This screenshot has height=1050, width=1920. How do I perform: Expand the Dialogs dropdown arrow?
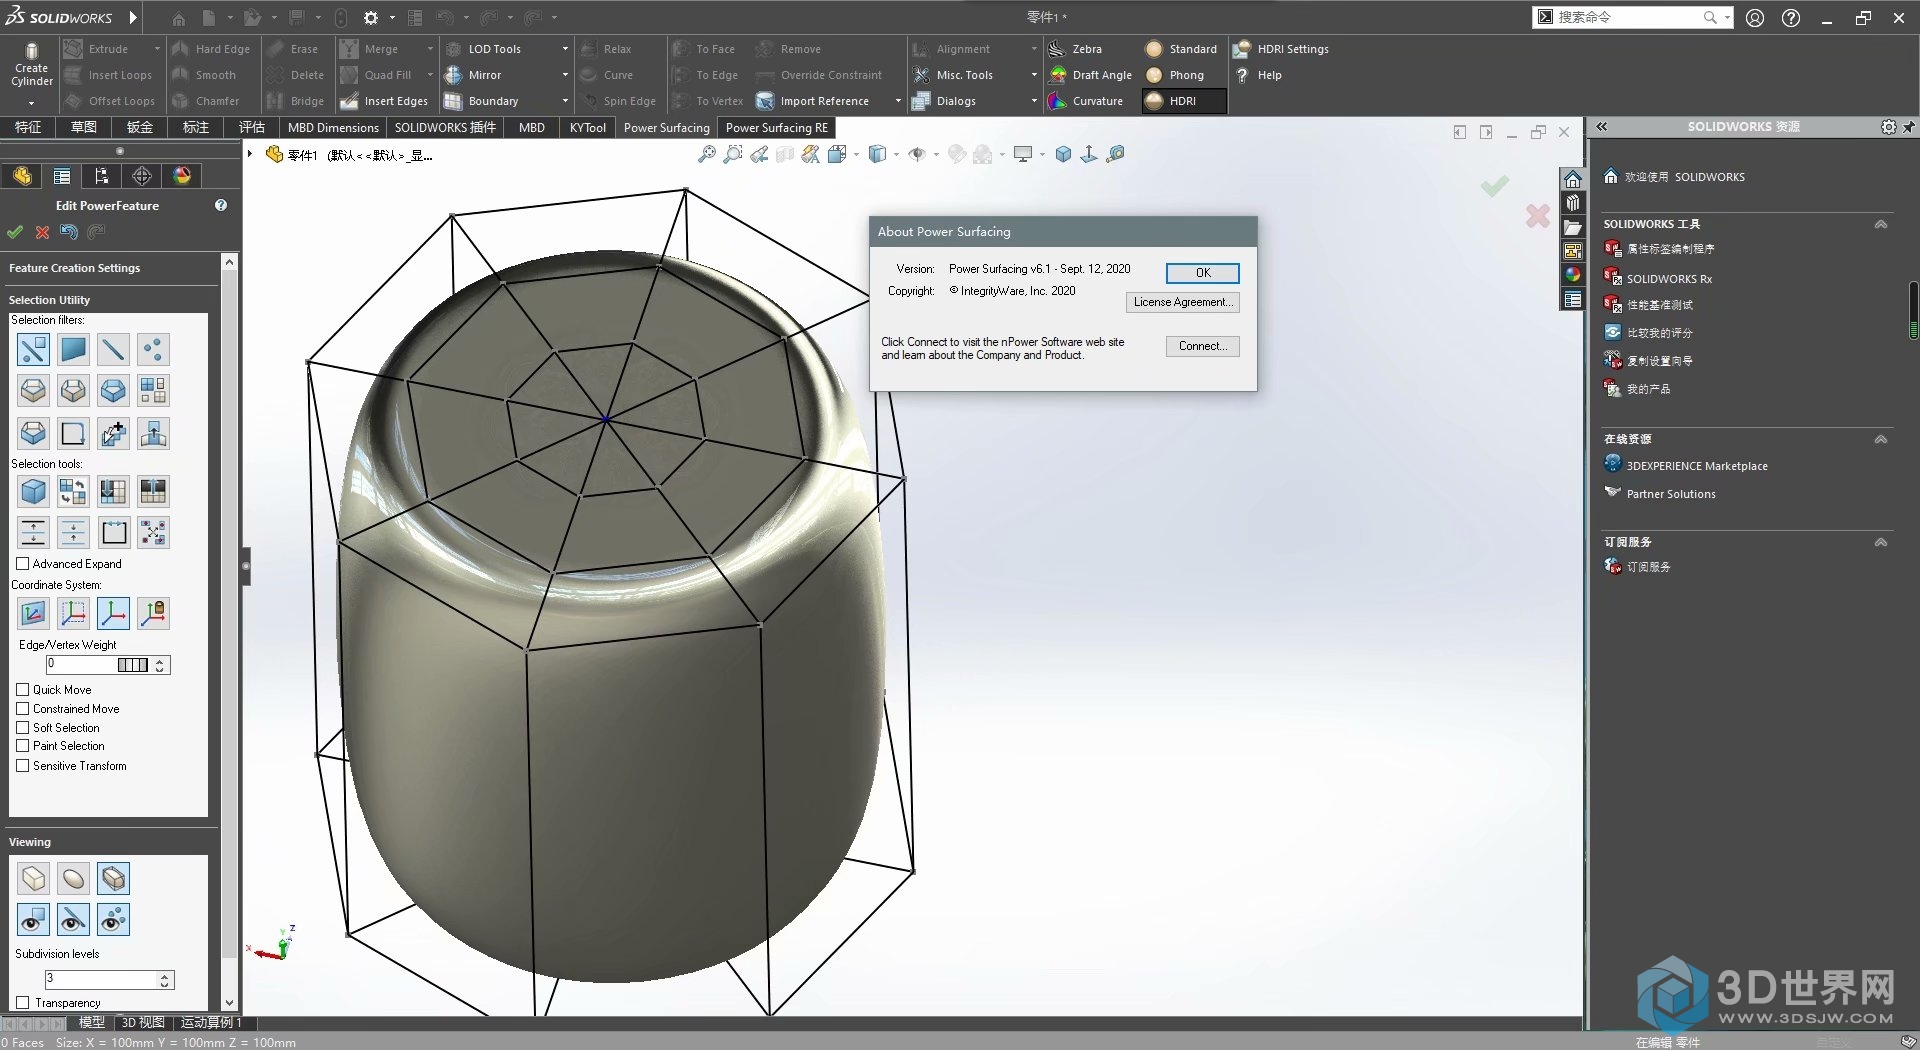(x=1034, y=101)
